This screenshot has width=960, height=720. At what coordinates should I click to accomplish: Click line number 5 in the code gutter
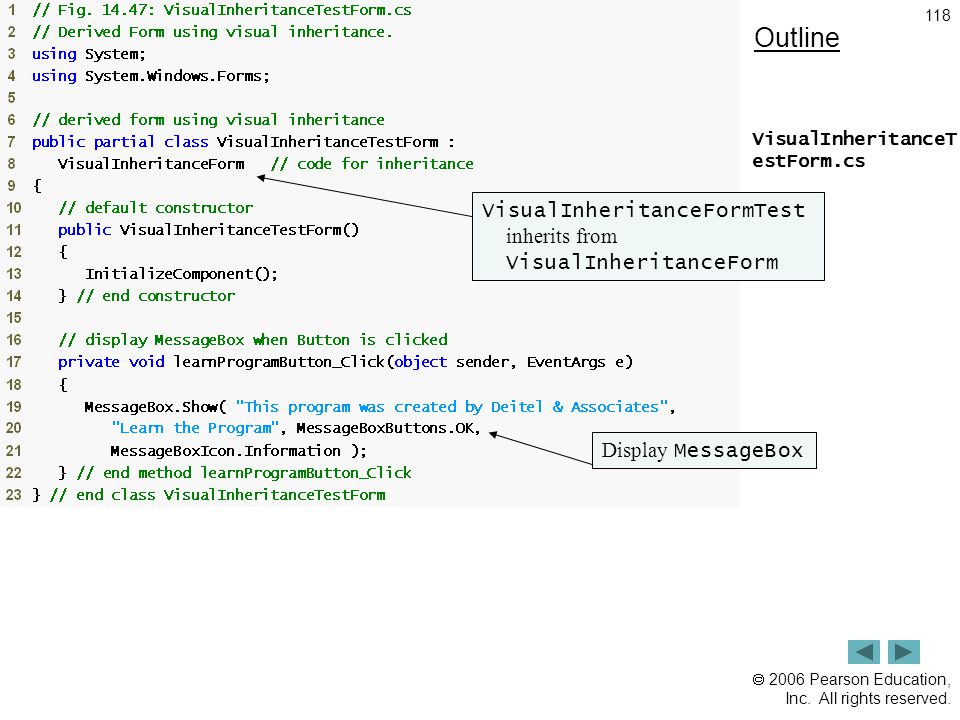(x=12, y=98)
